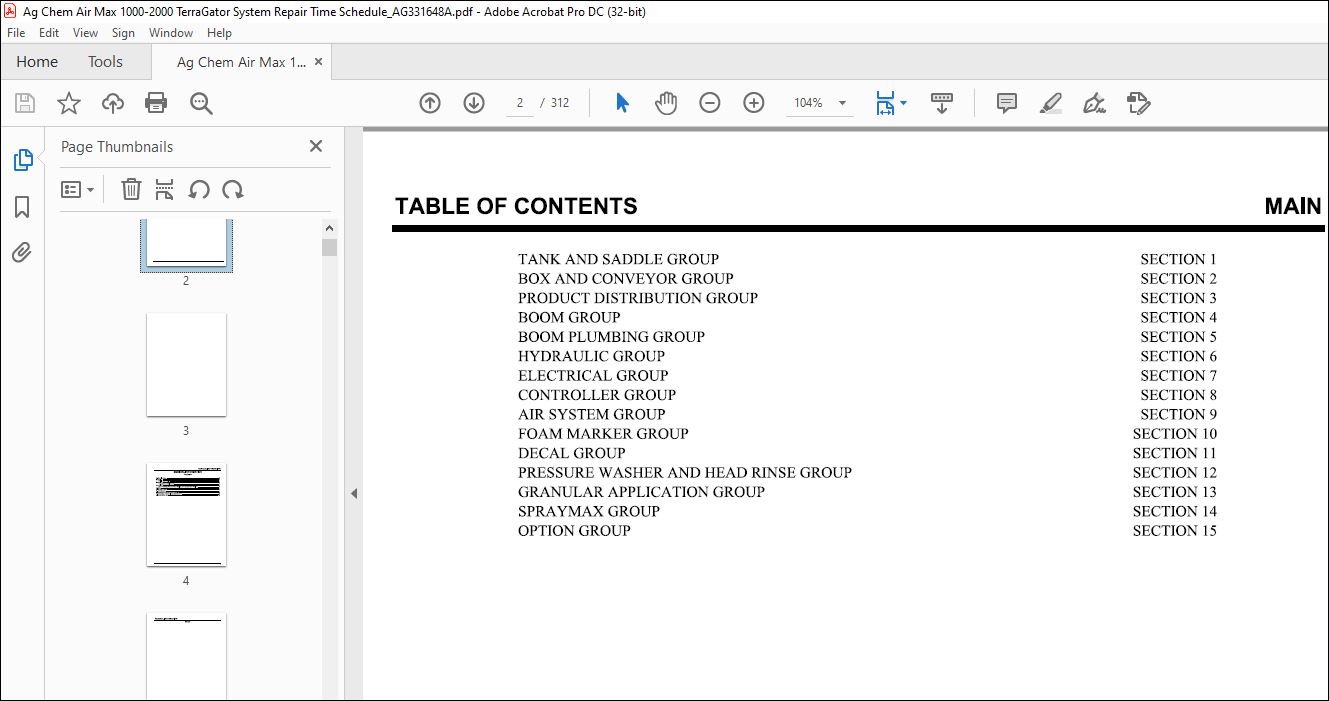1329x701 pixels.
Task: Click 'GRANULAR APPLICATION GROUP' entry
Action: coord(641,492)
